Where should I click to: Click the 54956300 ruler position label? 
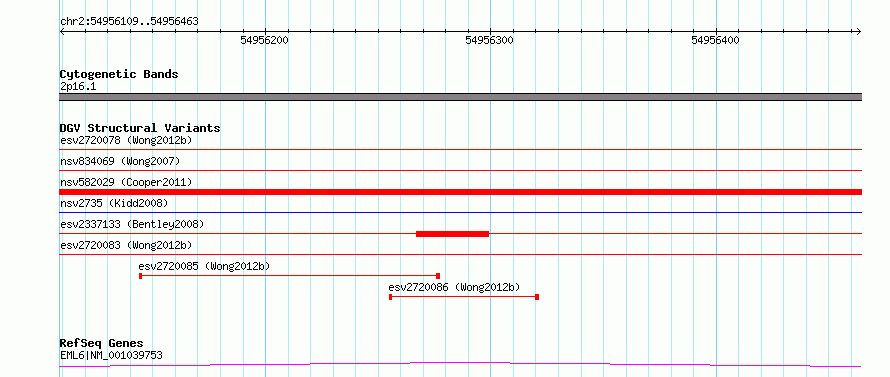click(x=489, y=40)
